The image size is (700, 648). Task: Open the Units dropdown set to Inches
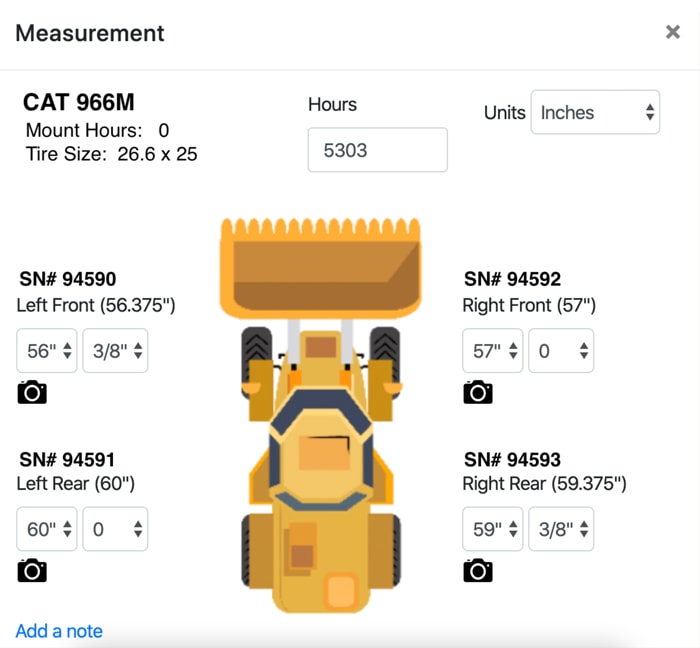point(595,112)
